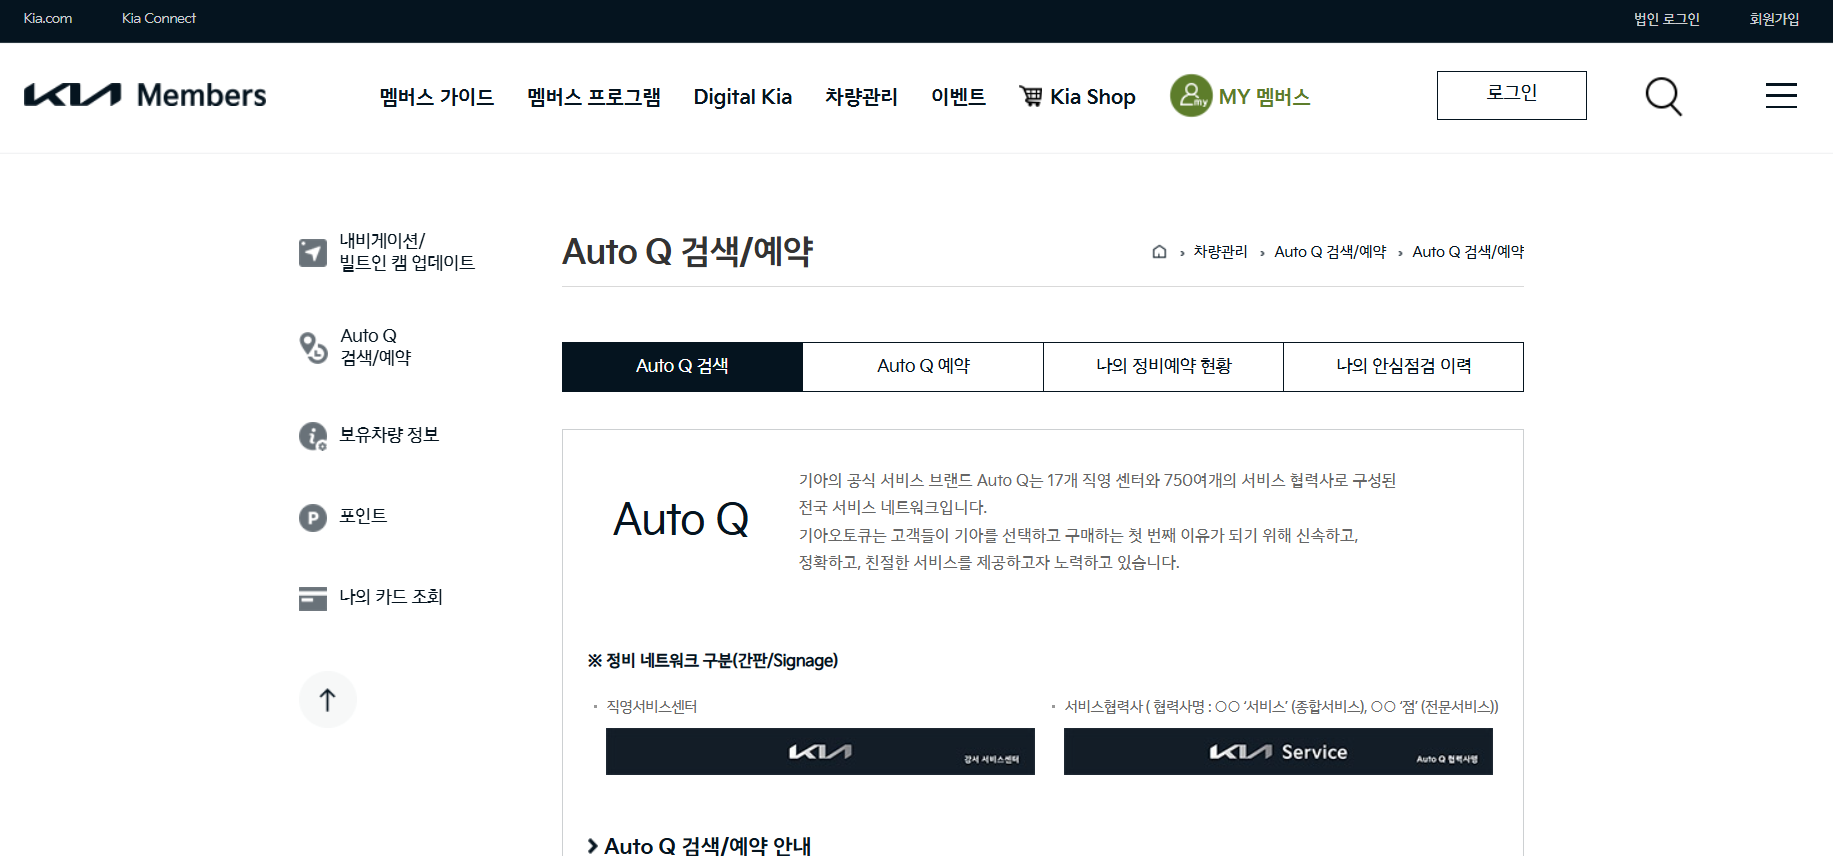Click the breadcrumb home icon
Image resolution: width=1833 pixels, height=856 pixels.
(x=1159, y=252)
